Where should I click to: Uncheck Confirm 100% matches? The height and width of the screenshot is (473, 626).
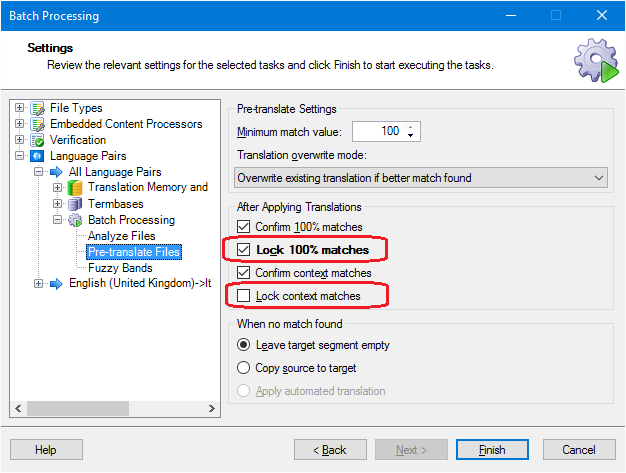tap(244, 227)
